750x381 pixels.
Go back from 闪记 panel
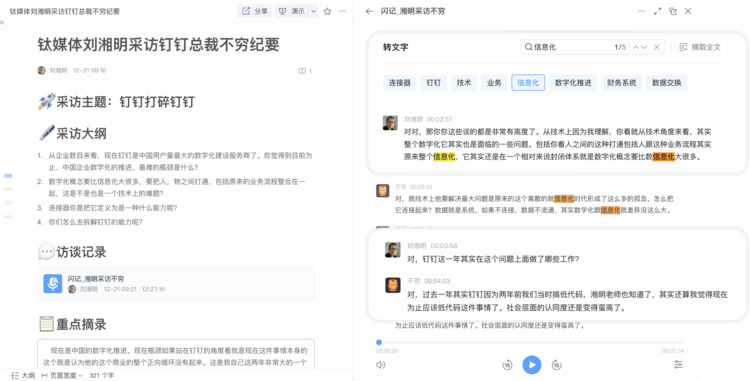(369, 11)
